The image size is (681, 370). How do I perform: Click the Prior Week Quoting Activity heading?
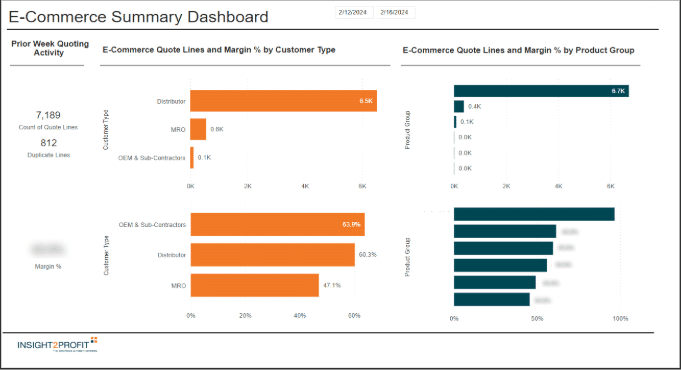click(x=50, y=48)
